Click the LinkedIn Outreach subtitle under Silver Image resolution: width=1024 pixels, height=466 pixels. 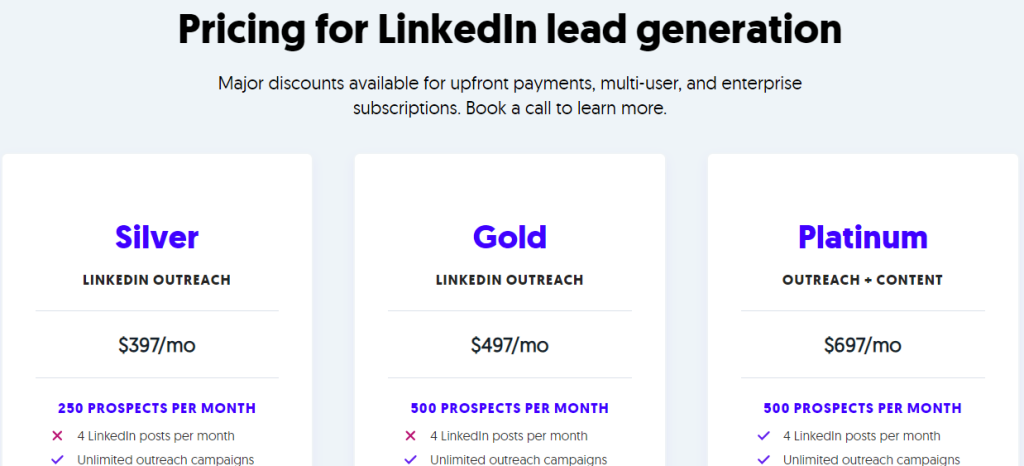coord(157,280)
